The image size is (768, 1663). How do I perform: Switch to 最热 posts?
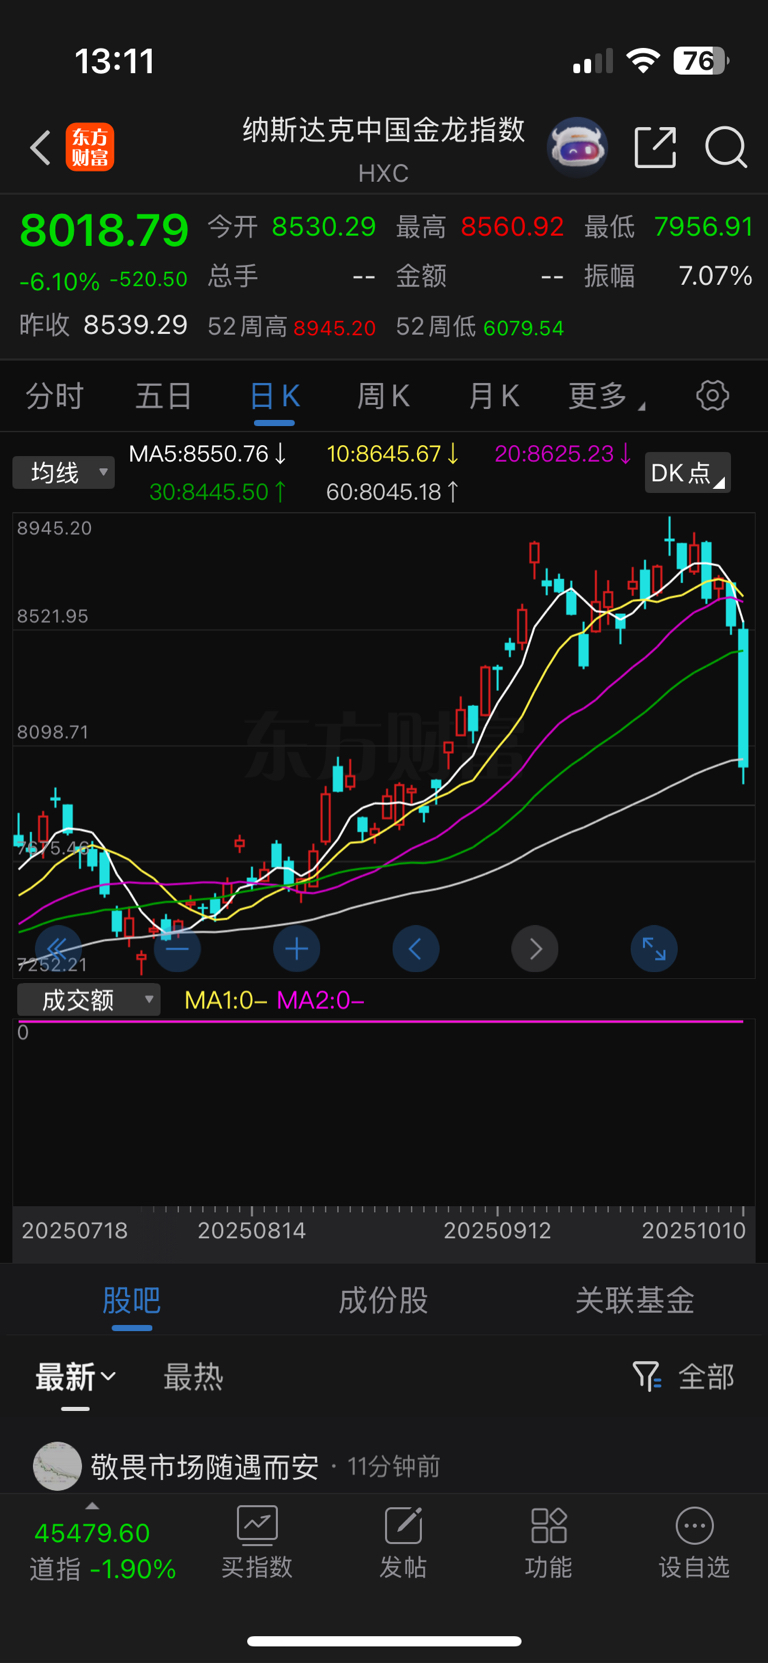pyautogui.click(x=193, y=1377)
